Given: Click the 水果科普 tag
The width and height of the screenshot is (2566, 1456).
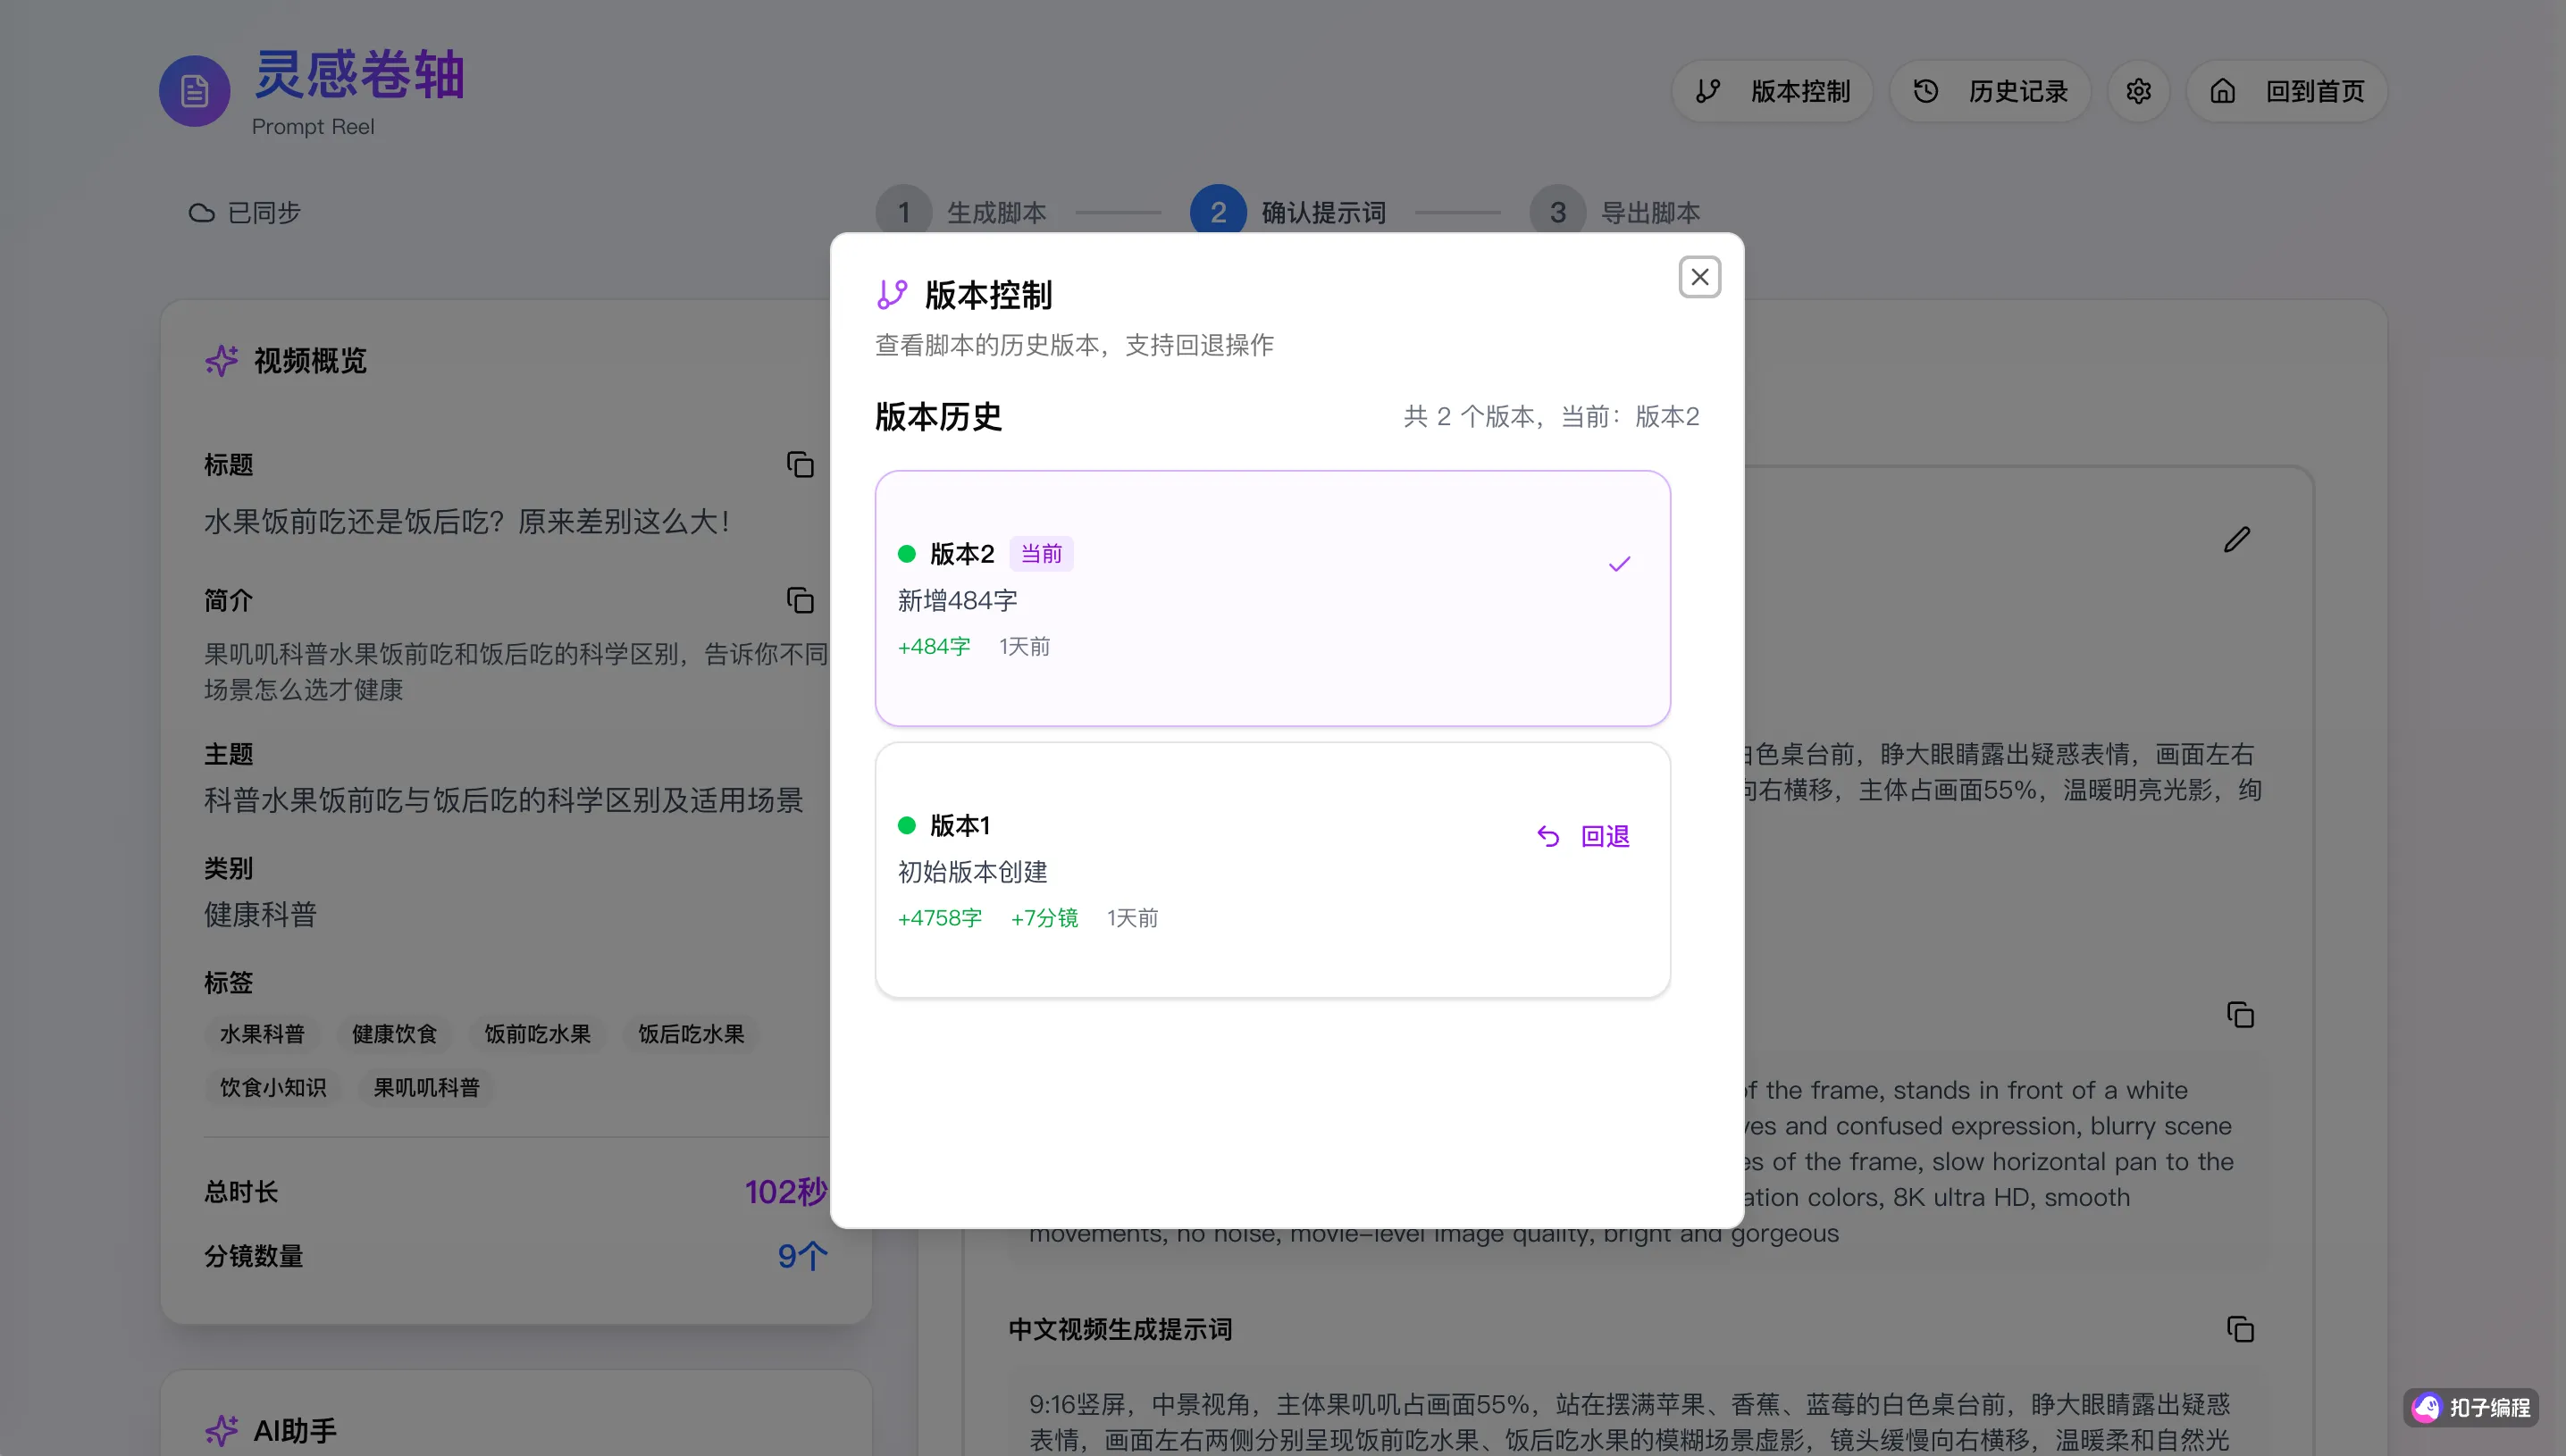Looking at the screenshot, I should pos(262,1034).
